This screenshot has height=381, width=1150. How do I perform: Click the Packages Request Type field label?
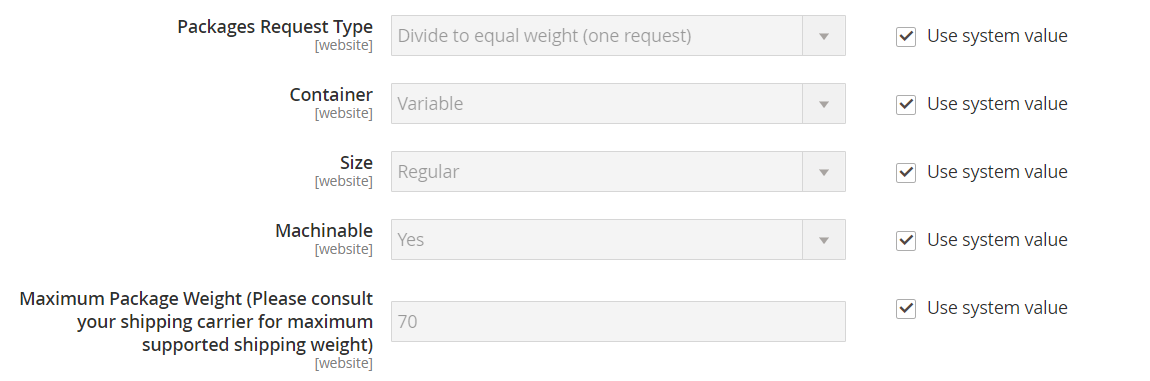pos(275,27)
